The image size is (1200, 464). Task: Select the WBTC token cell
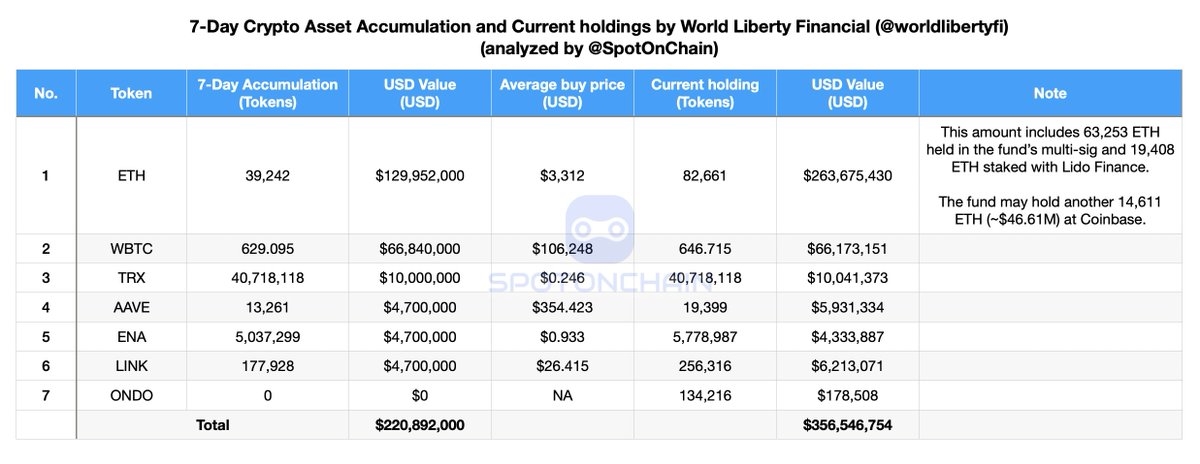pos(131,248)
